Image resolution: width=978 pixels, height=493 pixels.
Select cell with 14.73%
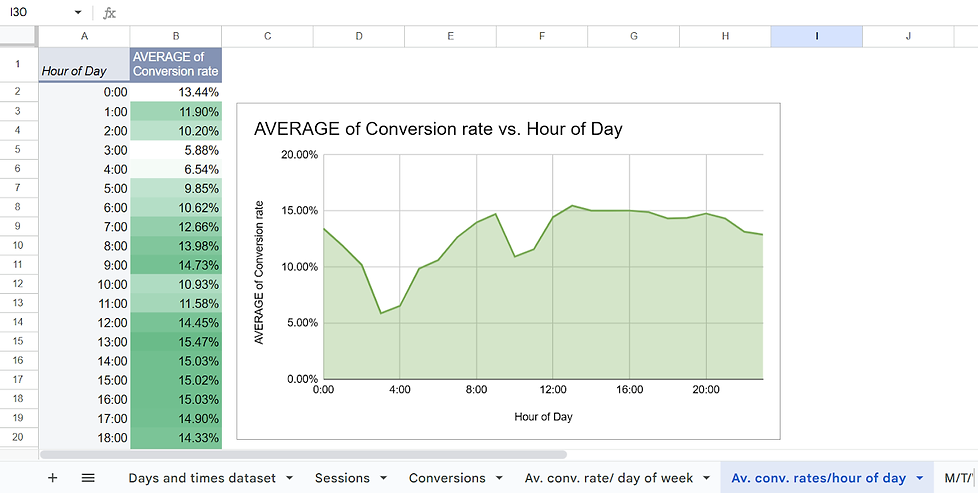coord(176,265)
